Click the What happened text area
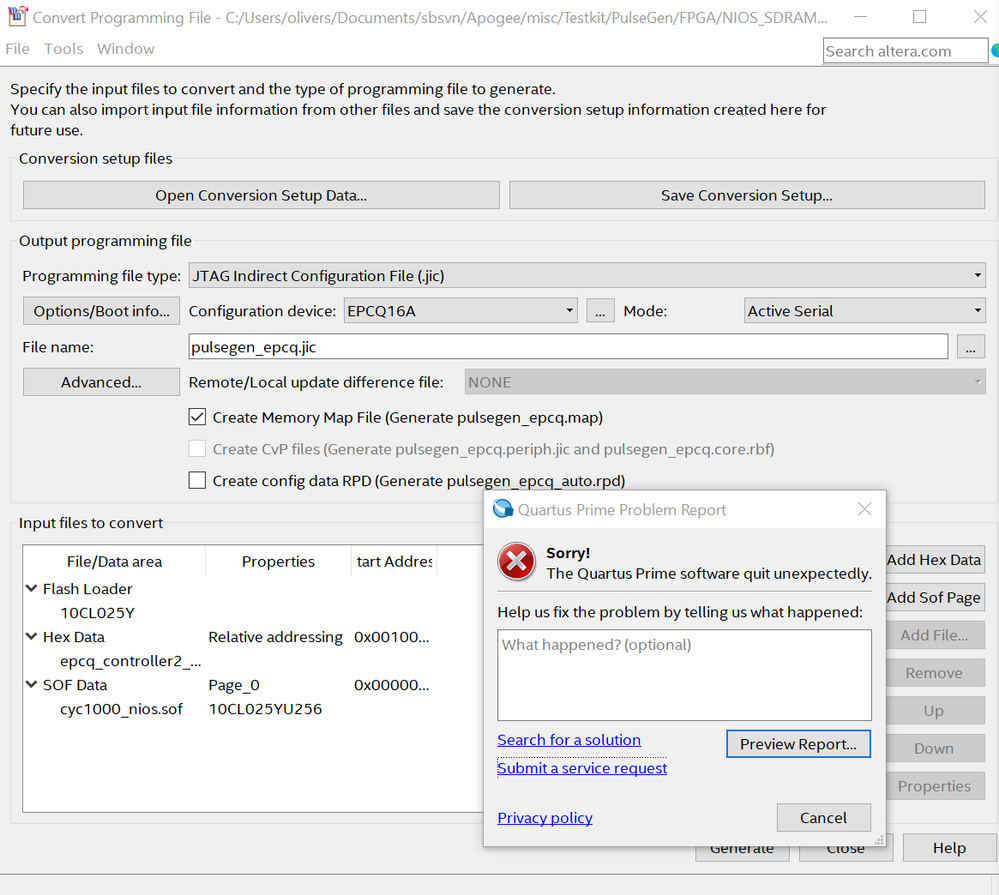The image size is (999, 895). coord(684,675)
